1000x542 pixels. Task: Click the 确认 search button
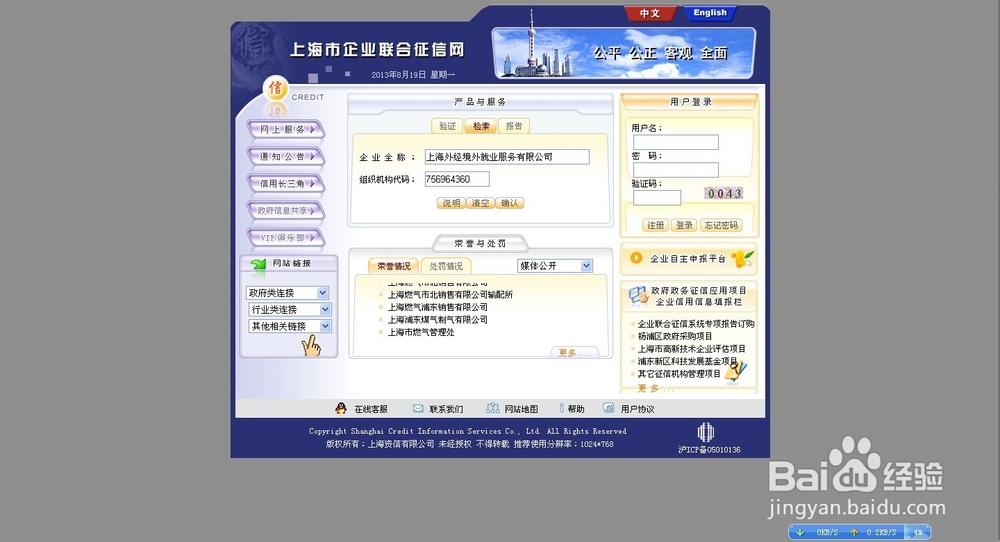[x=510, y=203]
